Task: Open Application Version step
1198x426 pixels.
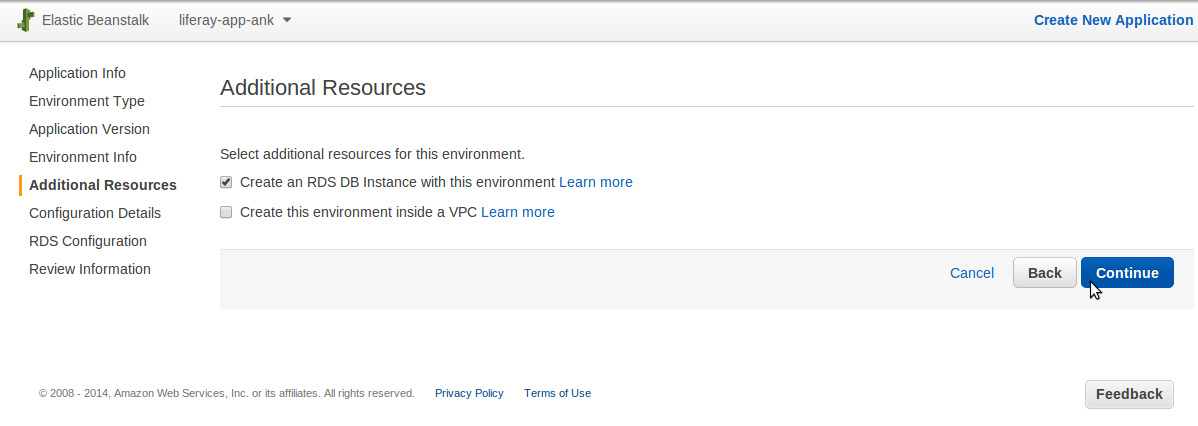Action: coord(89,129)
